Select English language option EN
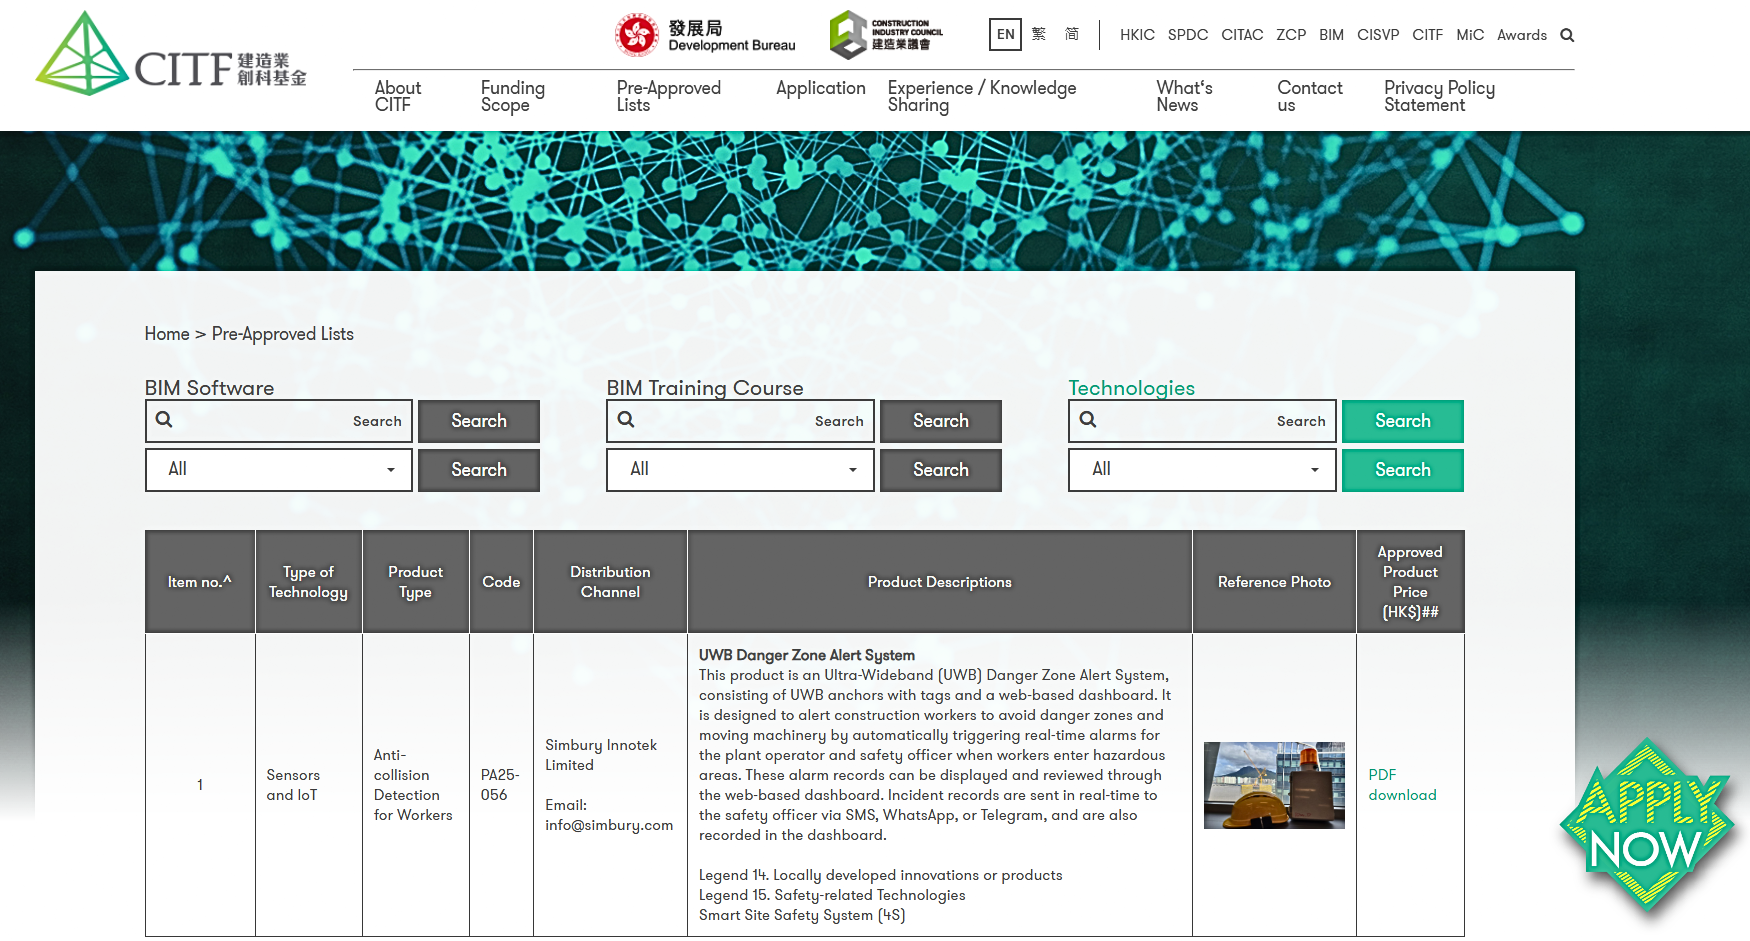 (1005, 34)
